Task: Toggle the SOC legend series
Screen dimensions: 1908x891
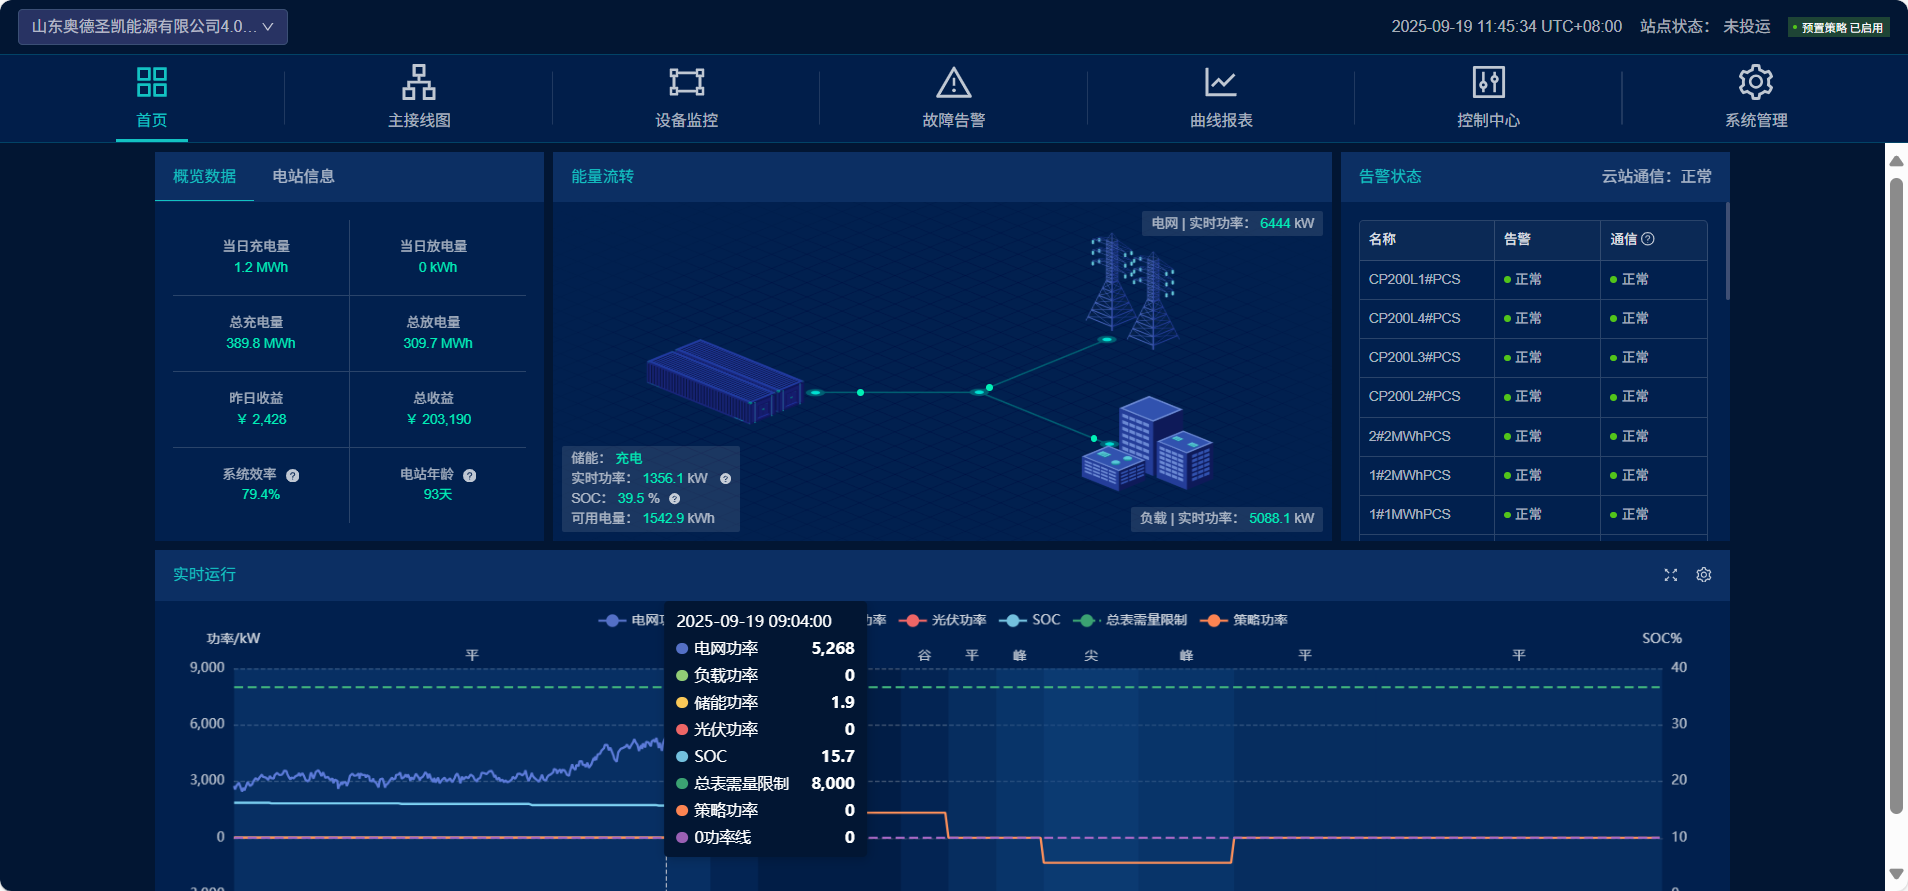Action: (x=1031, y=620)
